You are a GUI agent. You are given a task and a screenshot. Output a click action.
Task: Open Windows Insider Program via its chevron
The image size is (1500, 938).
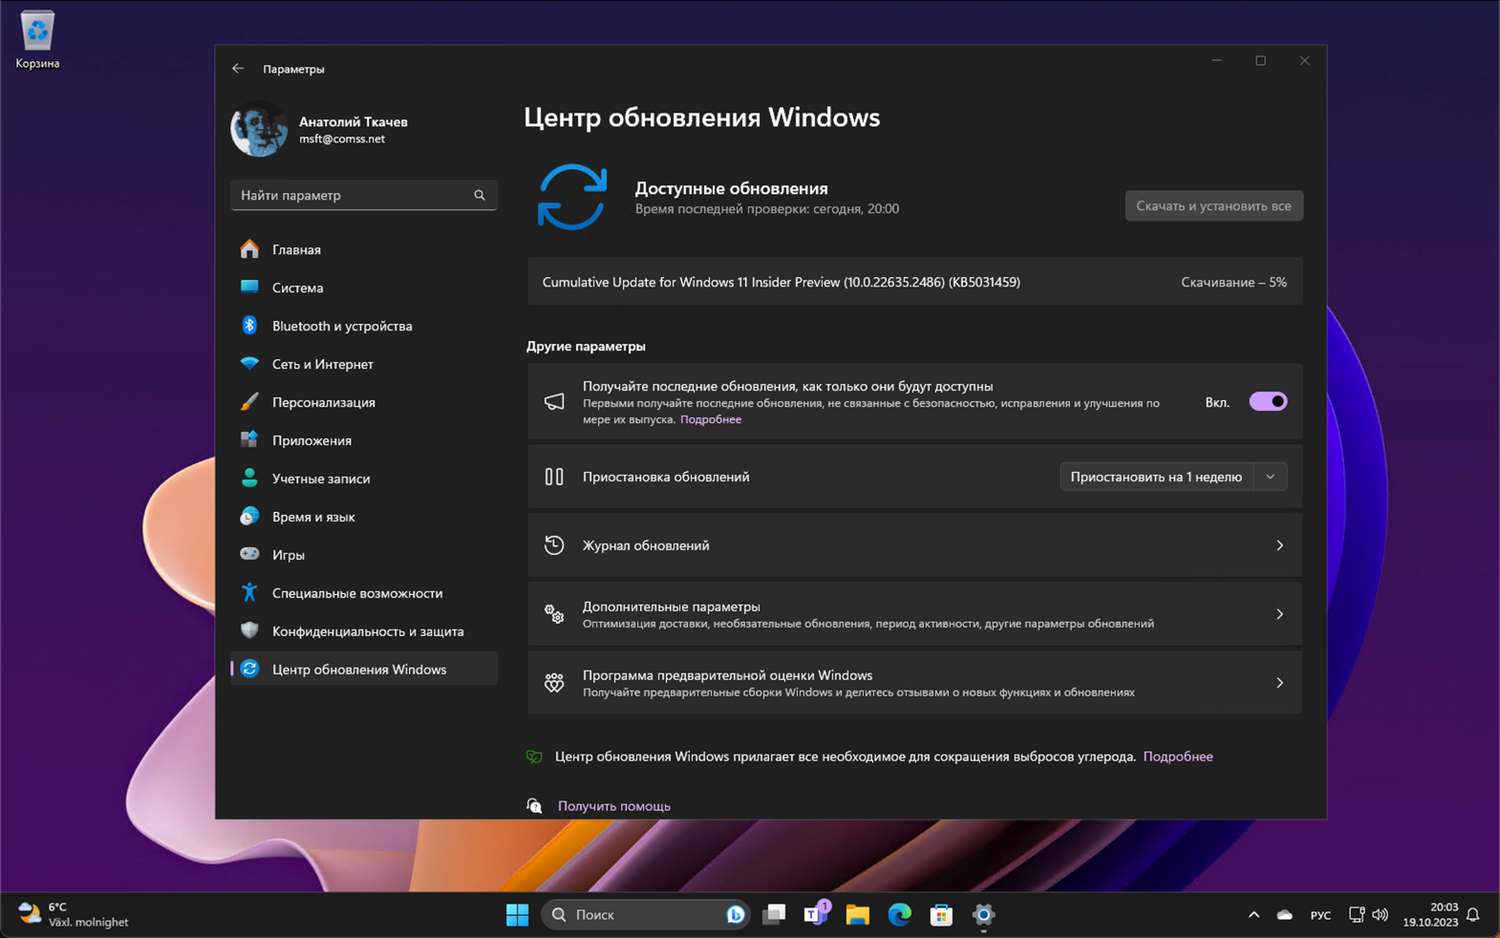[x=1280, y=683]
